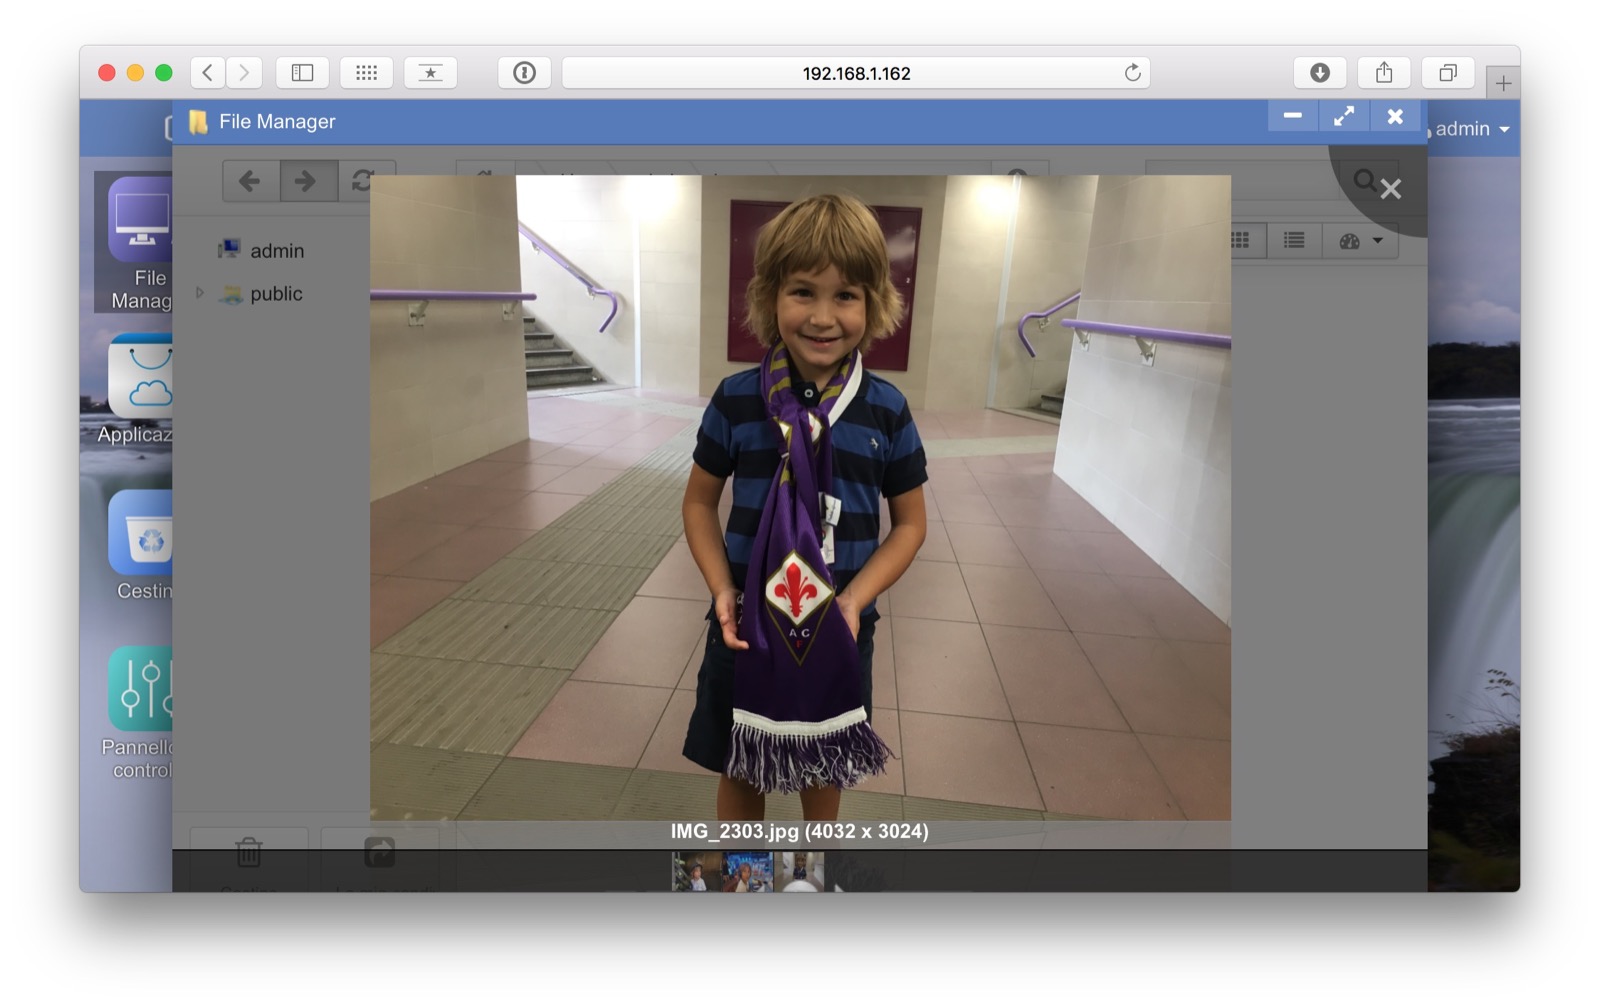Open a new Safari tab
Screen dimensions: 1600x1006
point(1503,84)
